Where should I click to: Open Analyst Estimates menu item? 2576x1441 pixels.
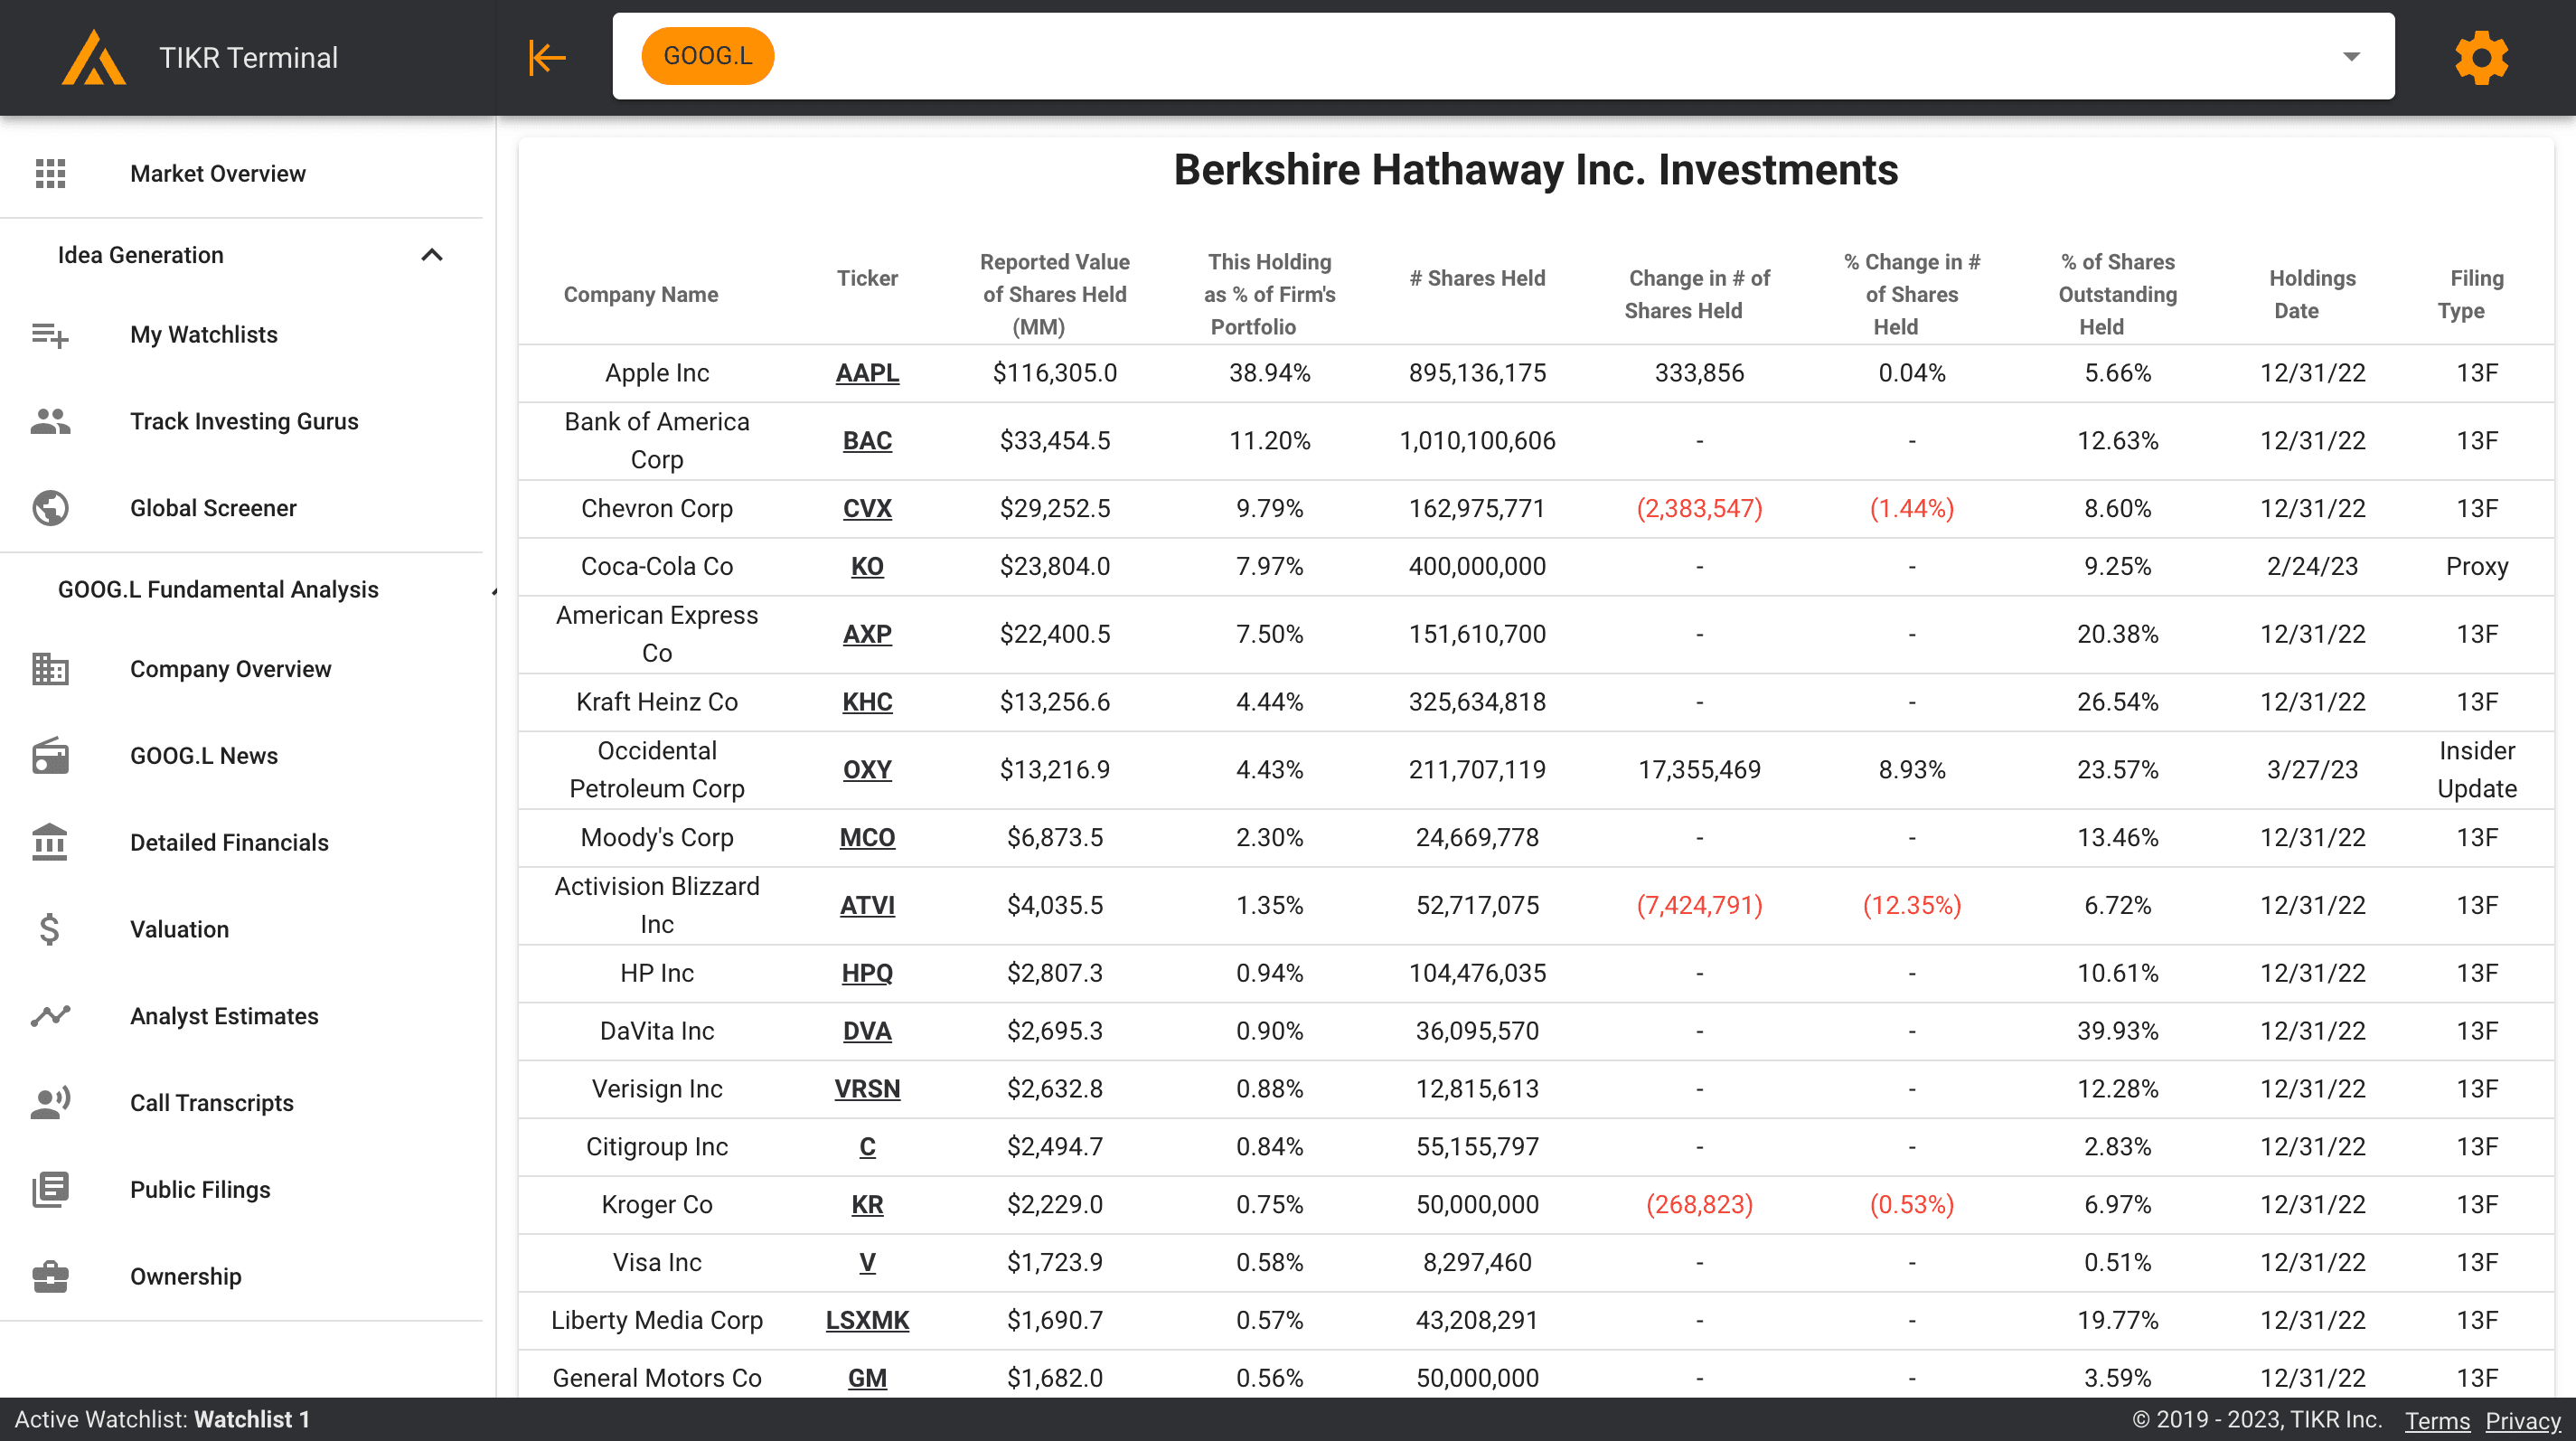224,1016
